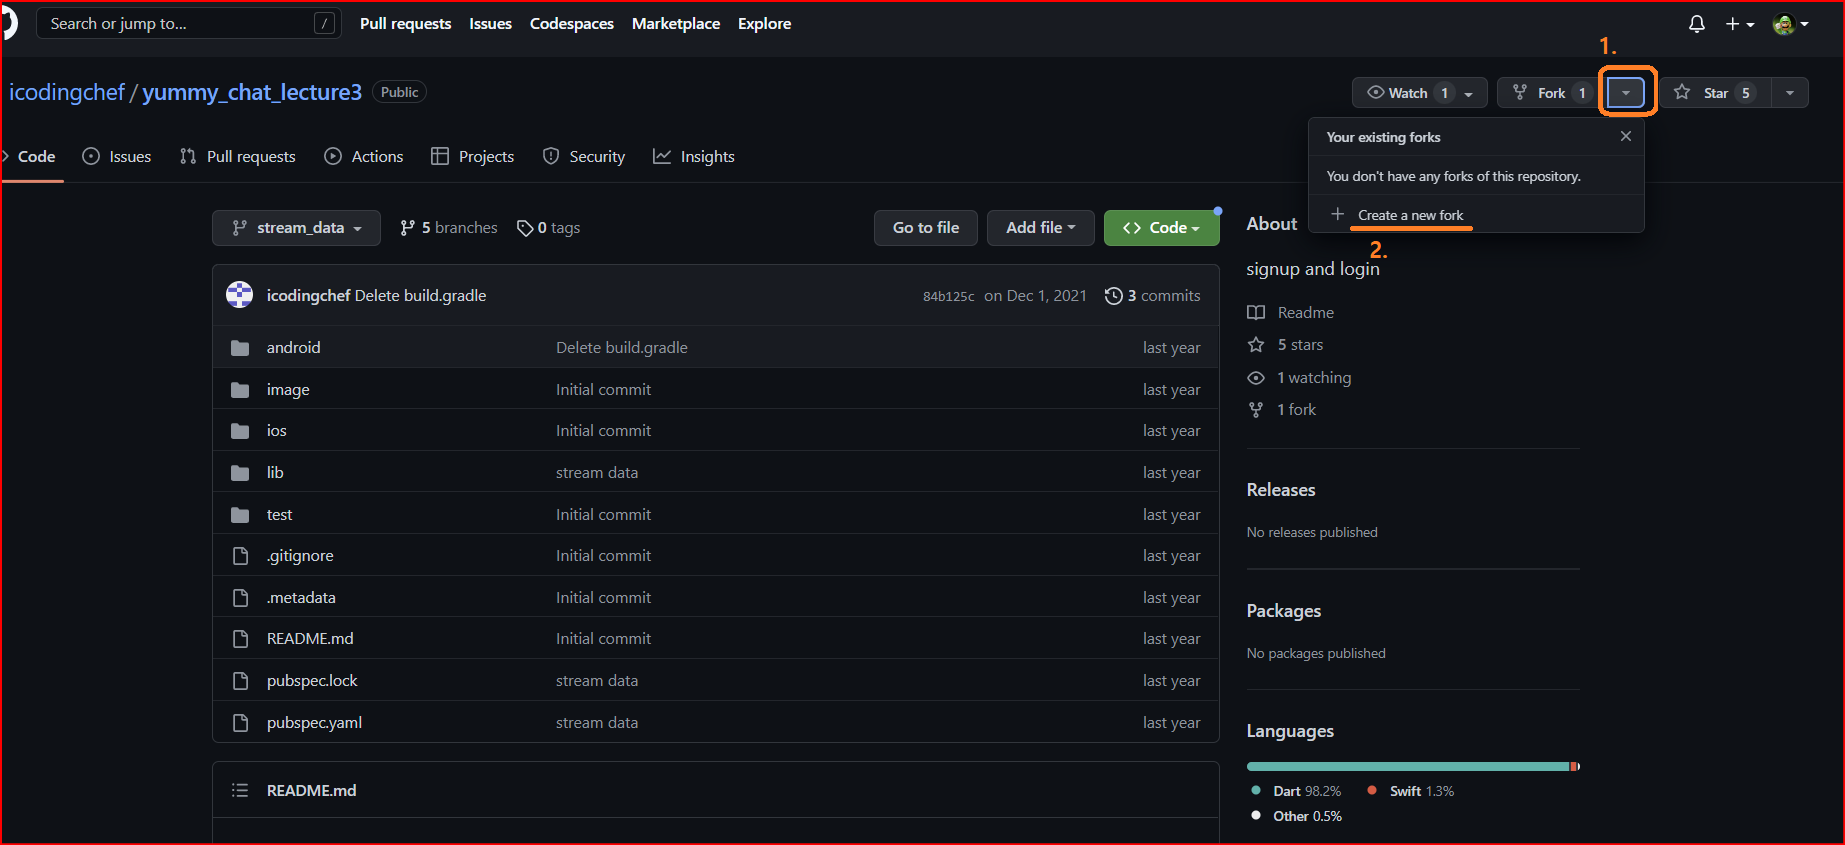Open the green Code dropdown
Viewport: 1845px width, 845px height.
[1161, 228]
